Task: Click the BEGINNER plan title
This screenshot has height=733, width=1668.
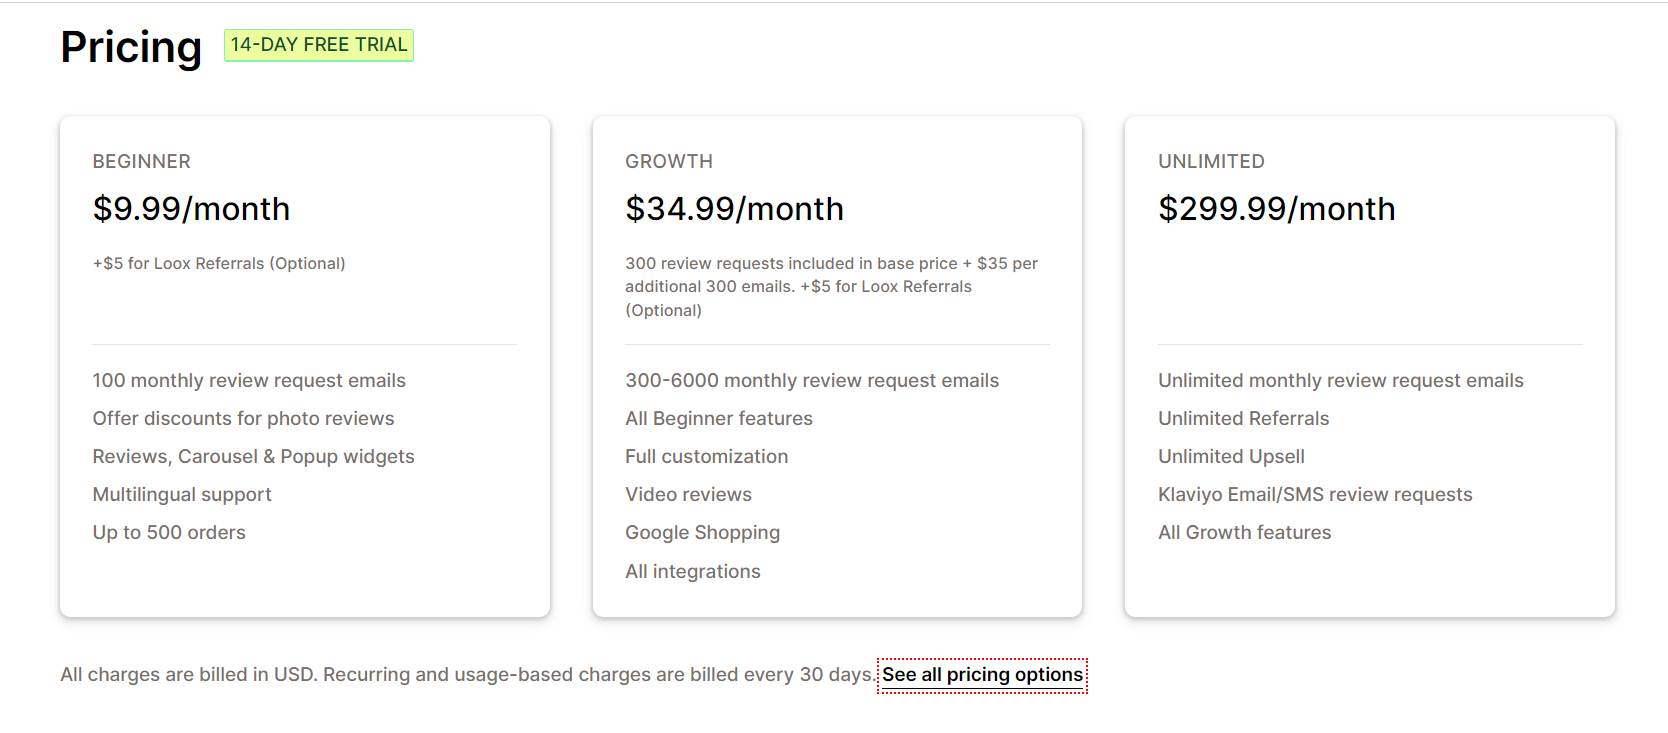Action: tap(142, 162)
